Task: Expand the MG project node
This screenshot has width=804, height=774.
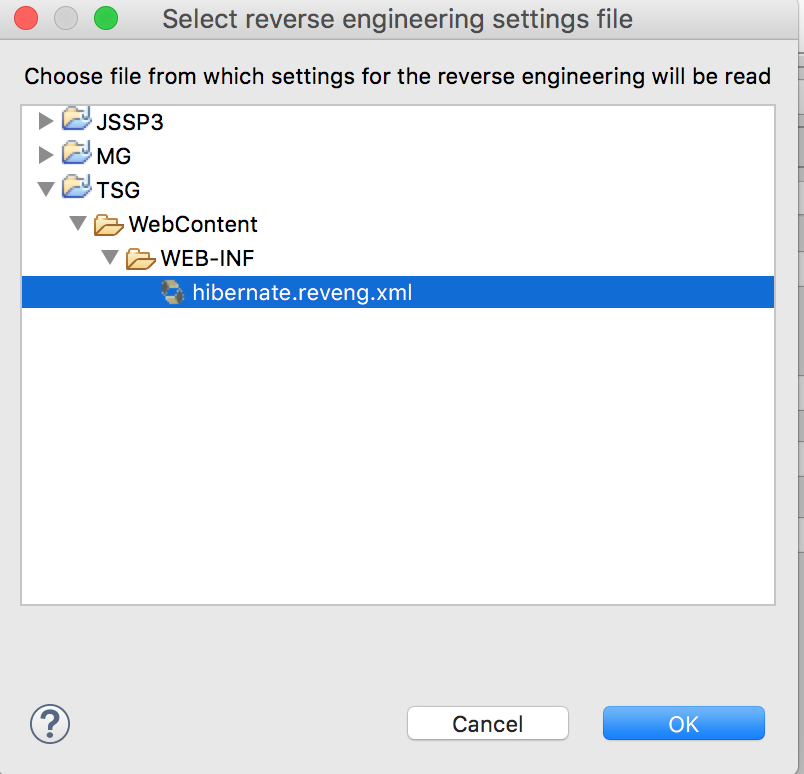Action: coord(46,155)
